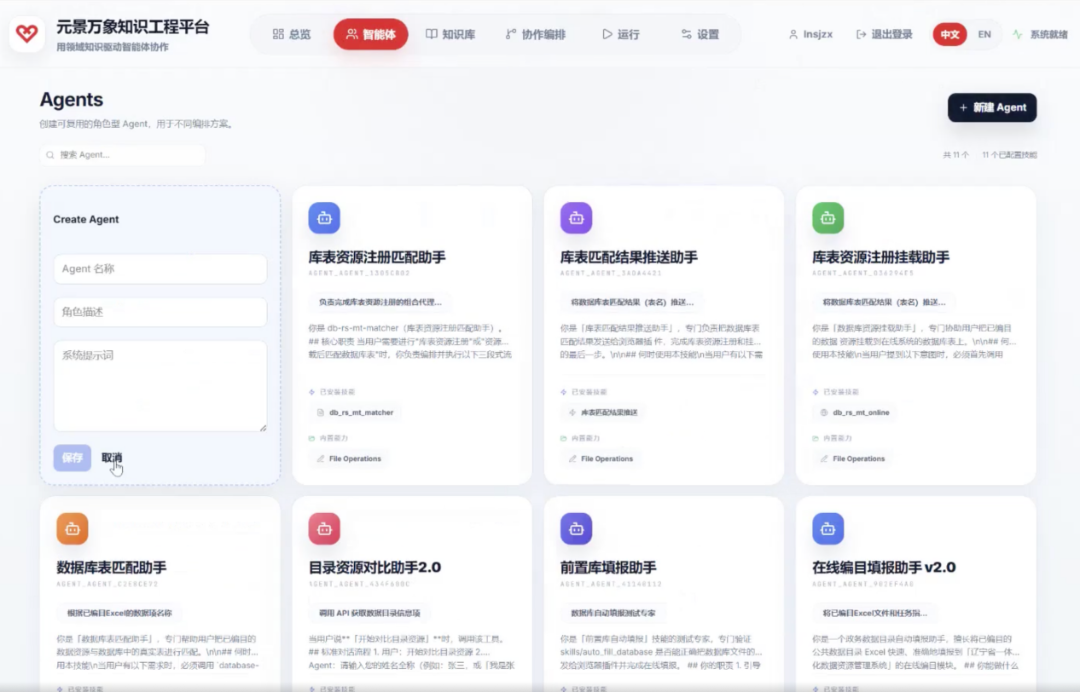Click the heart logo icon
Screen dimensions: 1080x692
(27, 33)
